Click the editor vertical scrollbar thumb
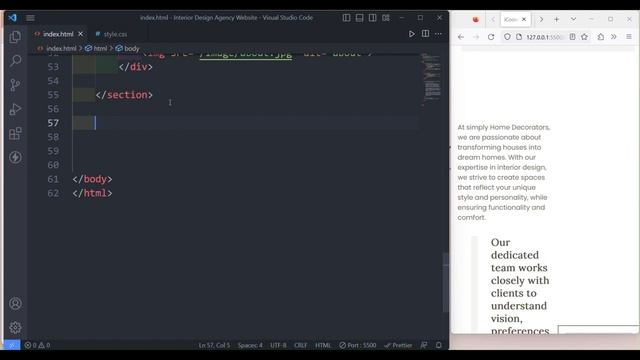640x360 pixels. pos(445,283)
